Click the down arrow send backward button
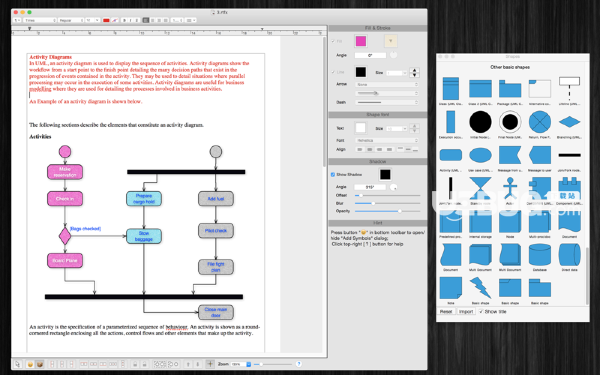This screenshot has height=375, width=600. (198, 364)
